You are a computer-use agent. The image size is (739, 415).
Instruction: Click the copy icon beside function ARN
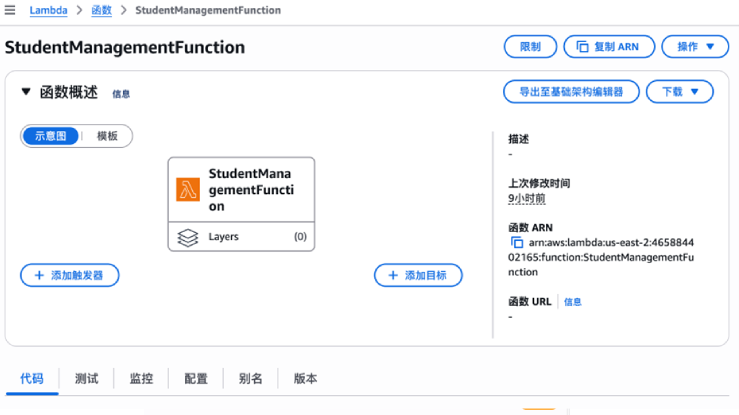click(x=517, y=243)
